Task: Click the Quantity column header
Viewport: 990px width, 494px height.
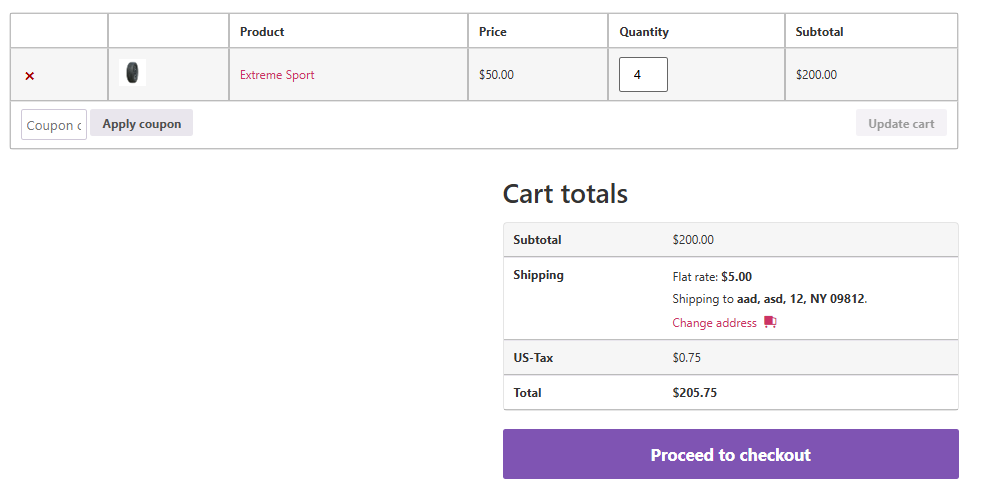Action: coord(644,32)
